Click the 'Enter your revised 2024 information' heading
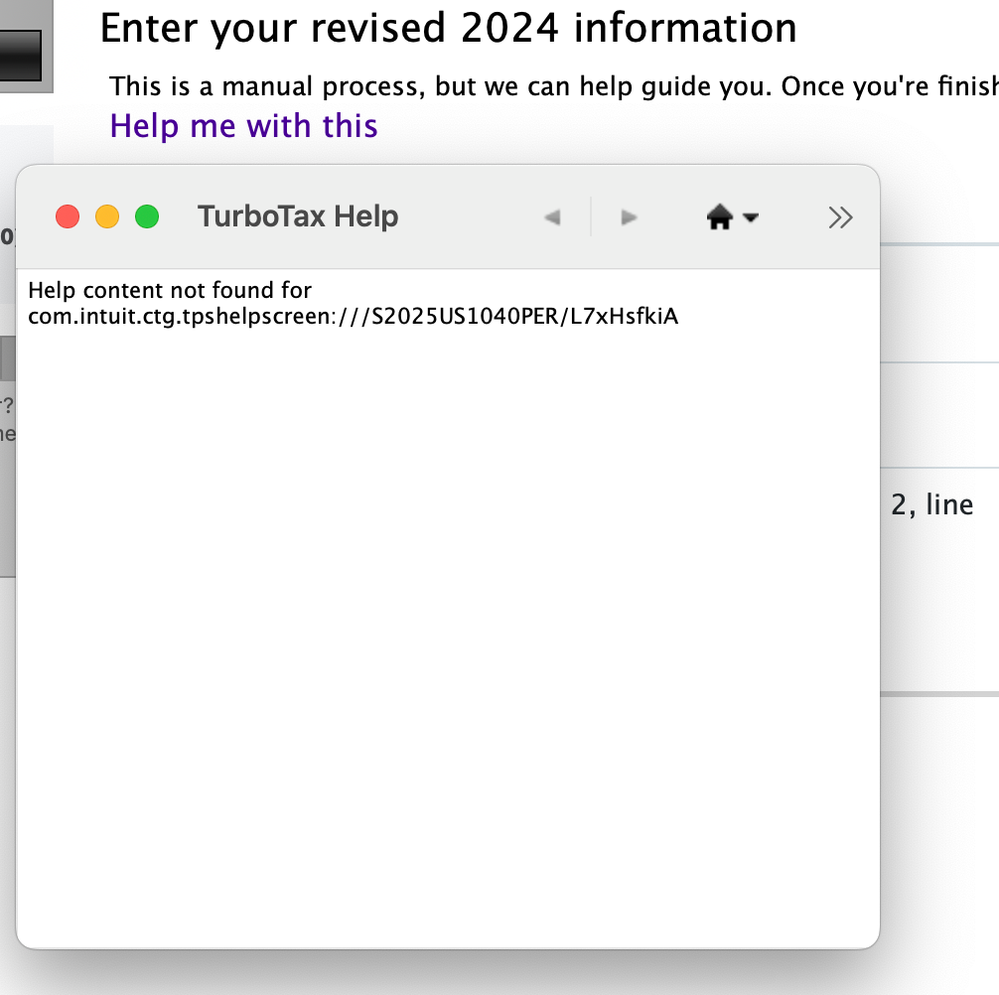 (x=448, y=28)
